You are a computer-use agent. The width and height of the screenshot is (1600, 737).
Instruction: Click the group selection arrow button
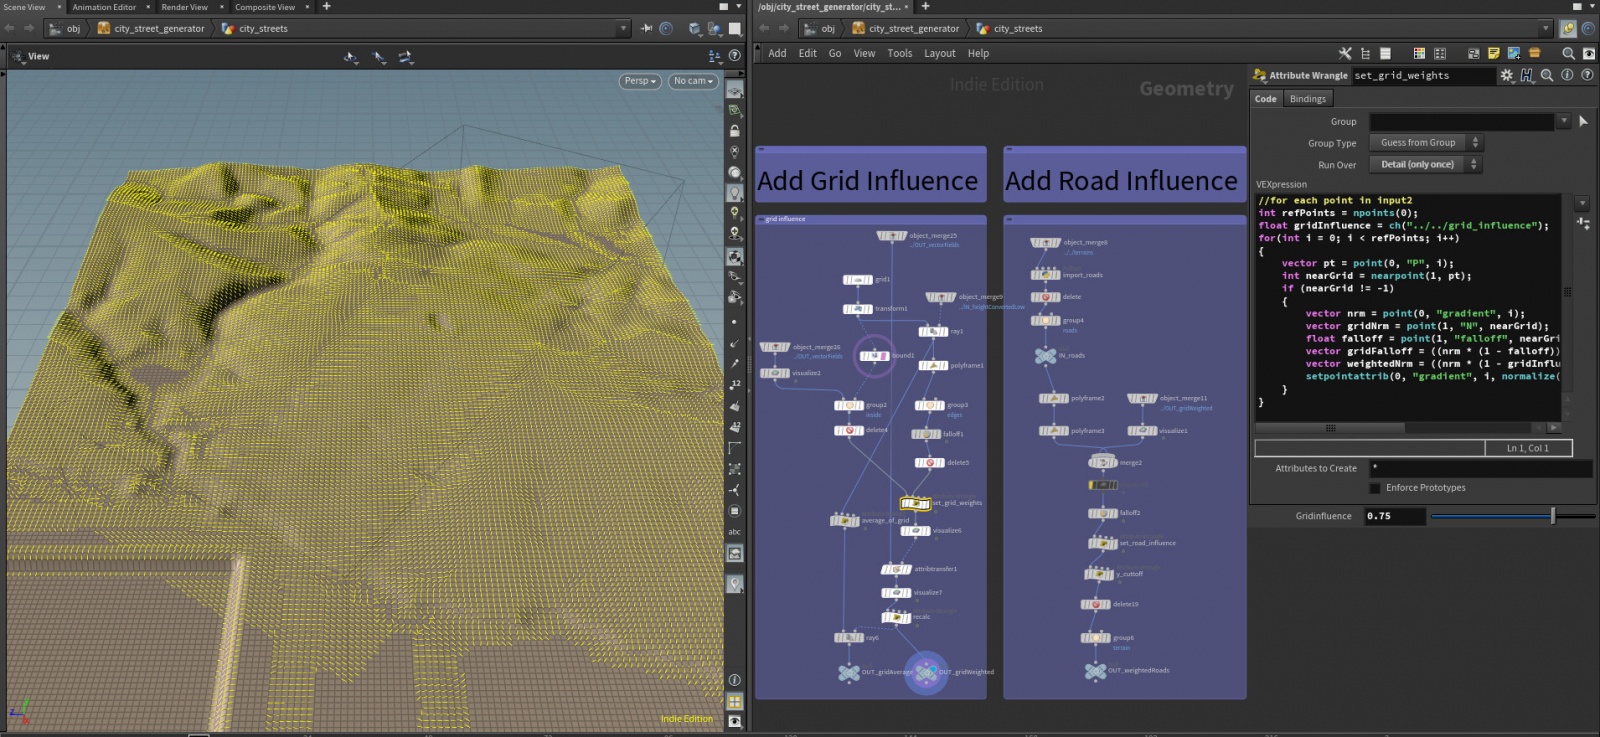pos(1583,121)
